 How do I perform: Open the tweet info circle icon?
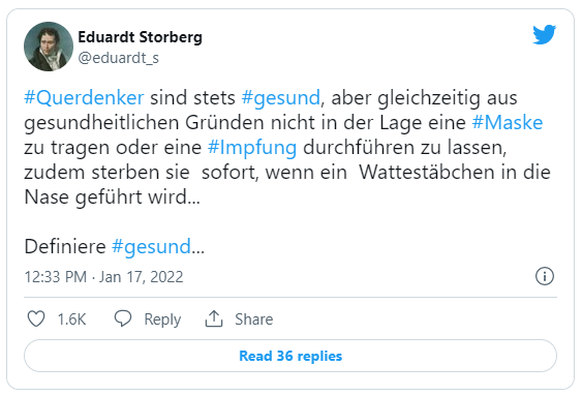pyautogui.click(x=545, y=276)
